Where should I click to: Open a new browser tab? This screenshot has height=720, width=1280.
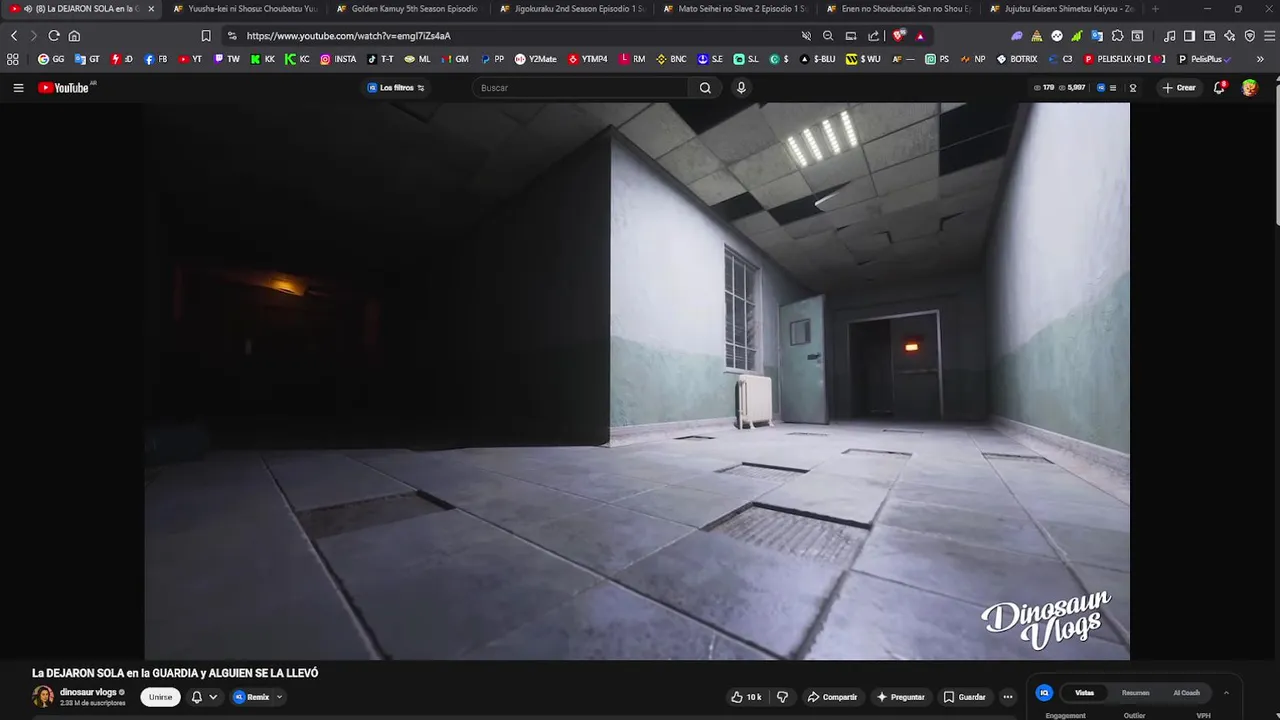[1155, 9]
